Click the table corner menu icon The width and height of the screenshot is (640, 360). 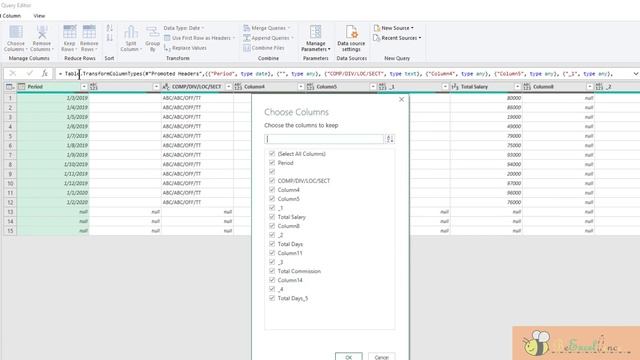coord(10,87)
